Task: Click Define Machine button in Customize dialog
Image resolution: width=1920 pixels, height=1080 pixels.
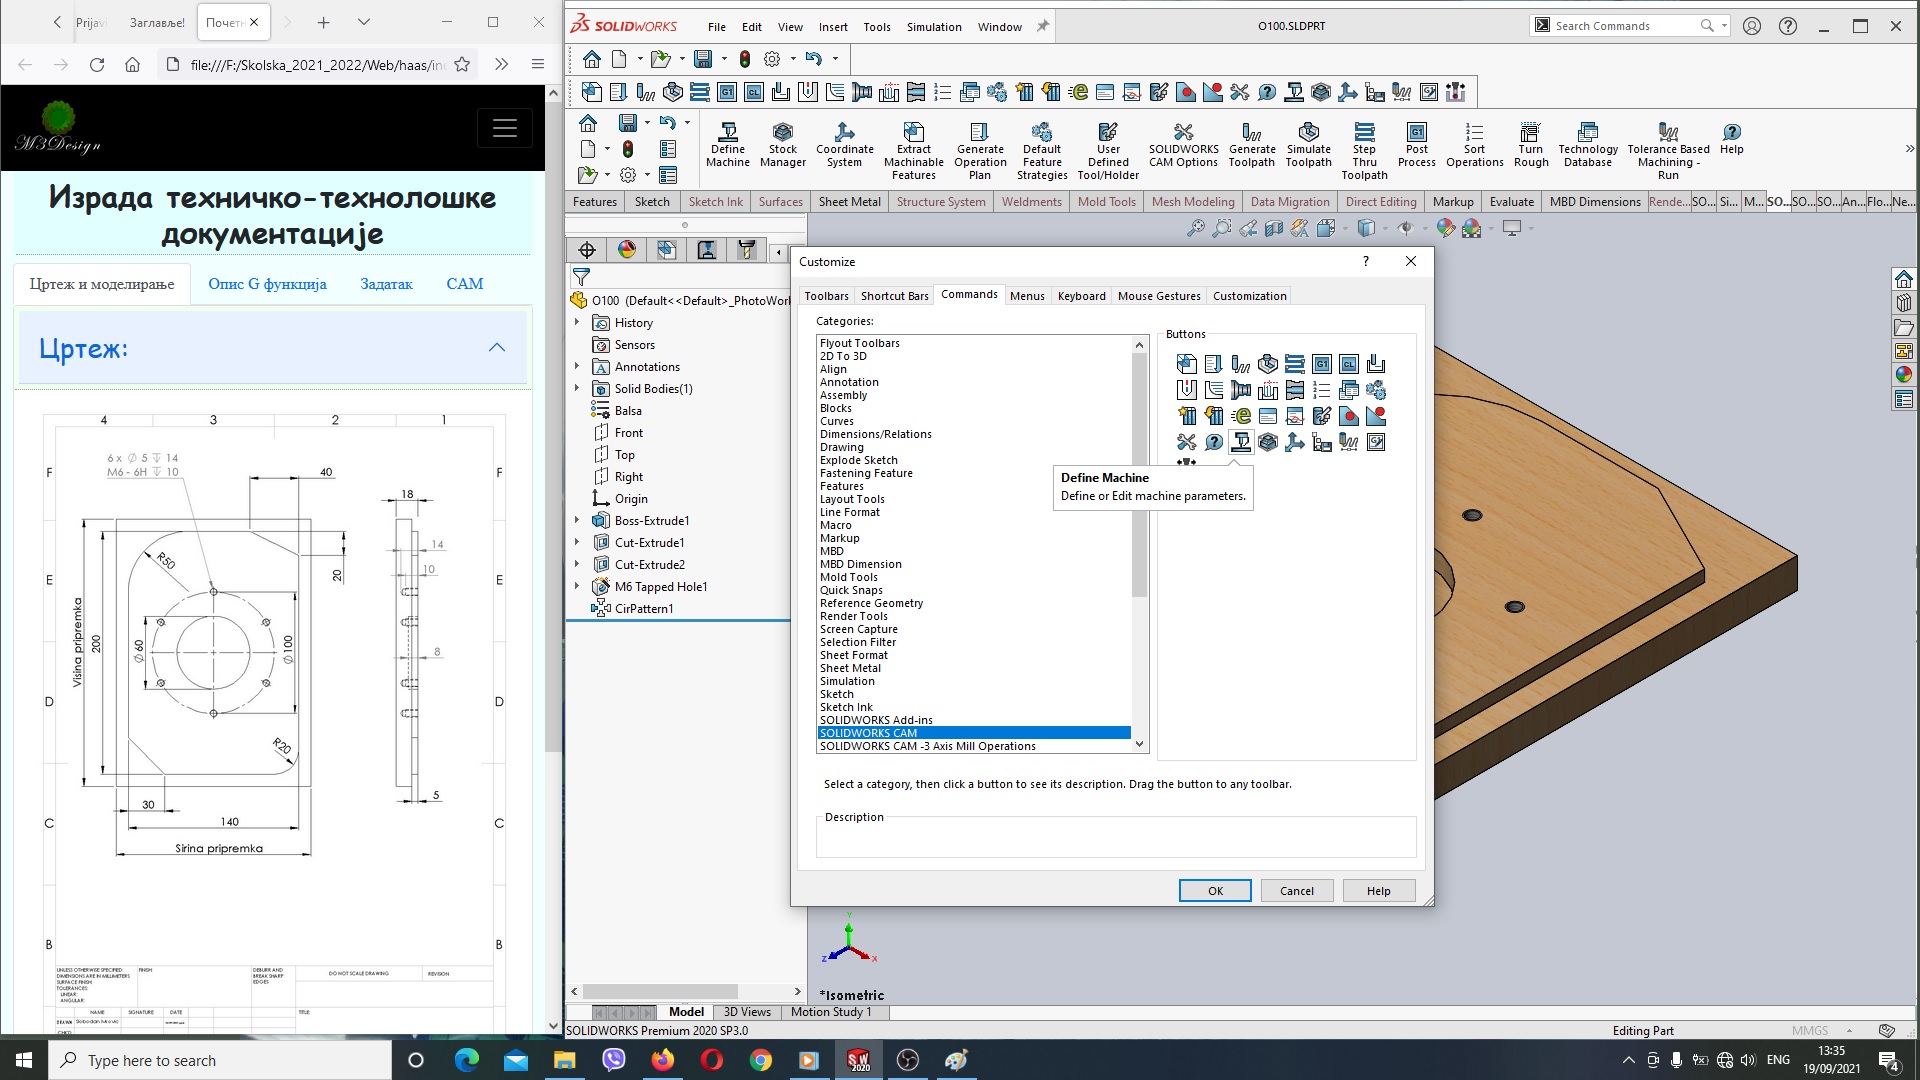Action: point(1241,442)
